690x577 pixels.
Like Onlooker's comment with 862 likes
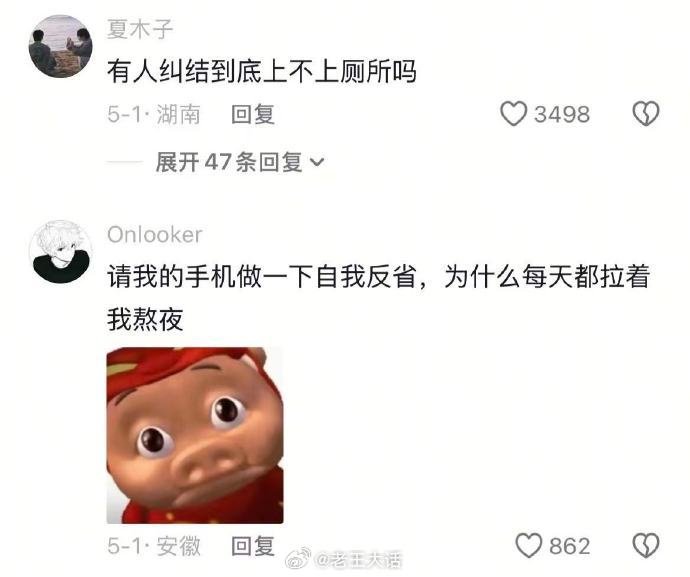528,546
